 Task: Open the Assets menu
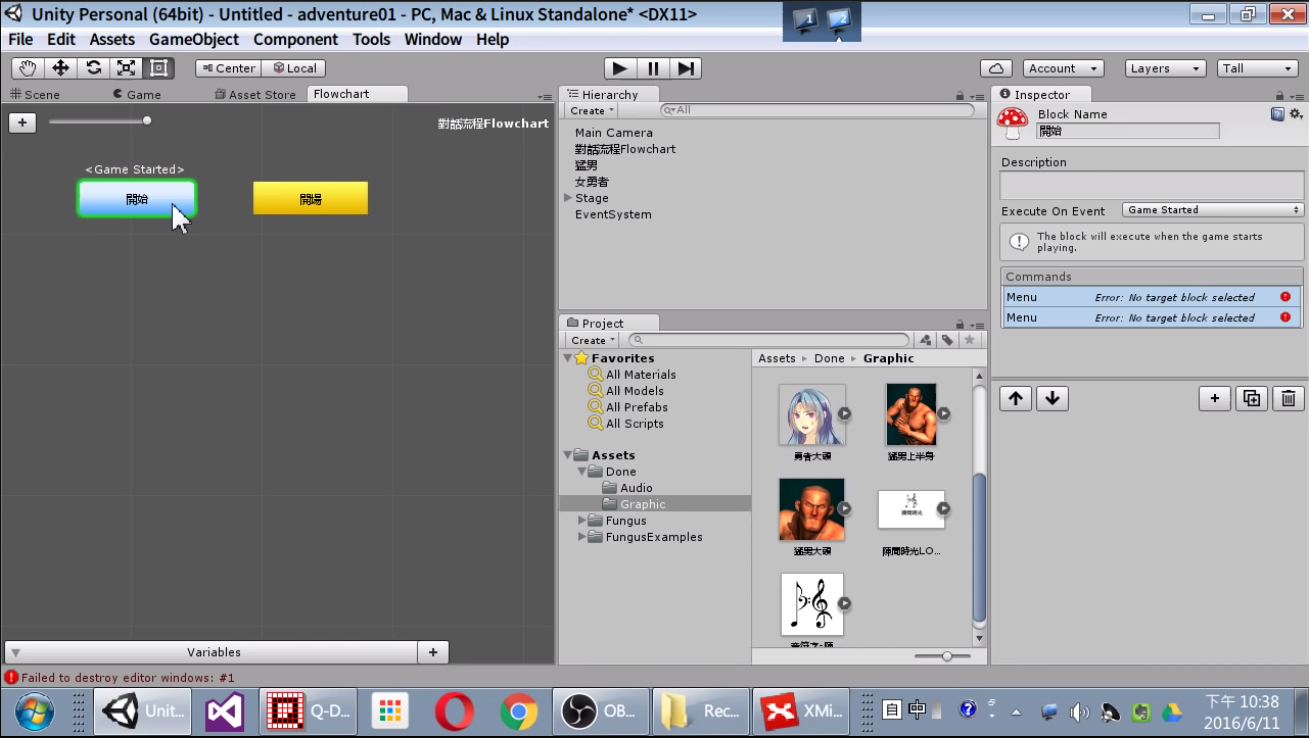pos(112,39)
